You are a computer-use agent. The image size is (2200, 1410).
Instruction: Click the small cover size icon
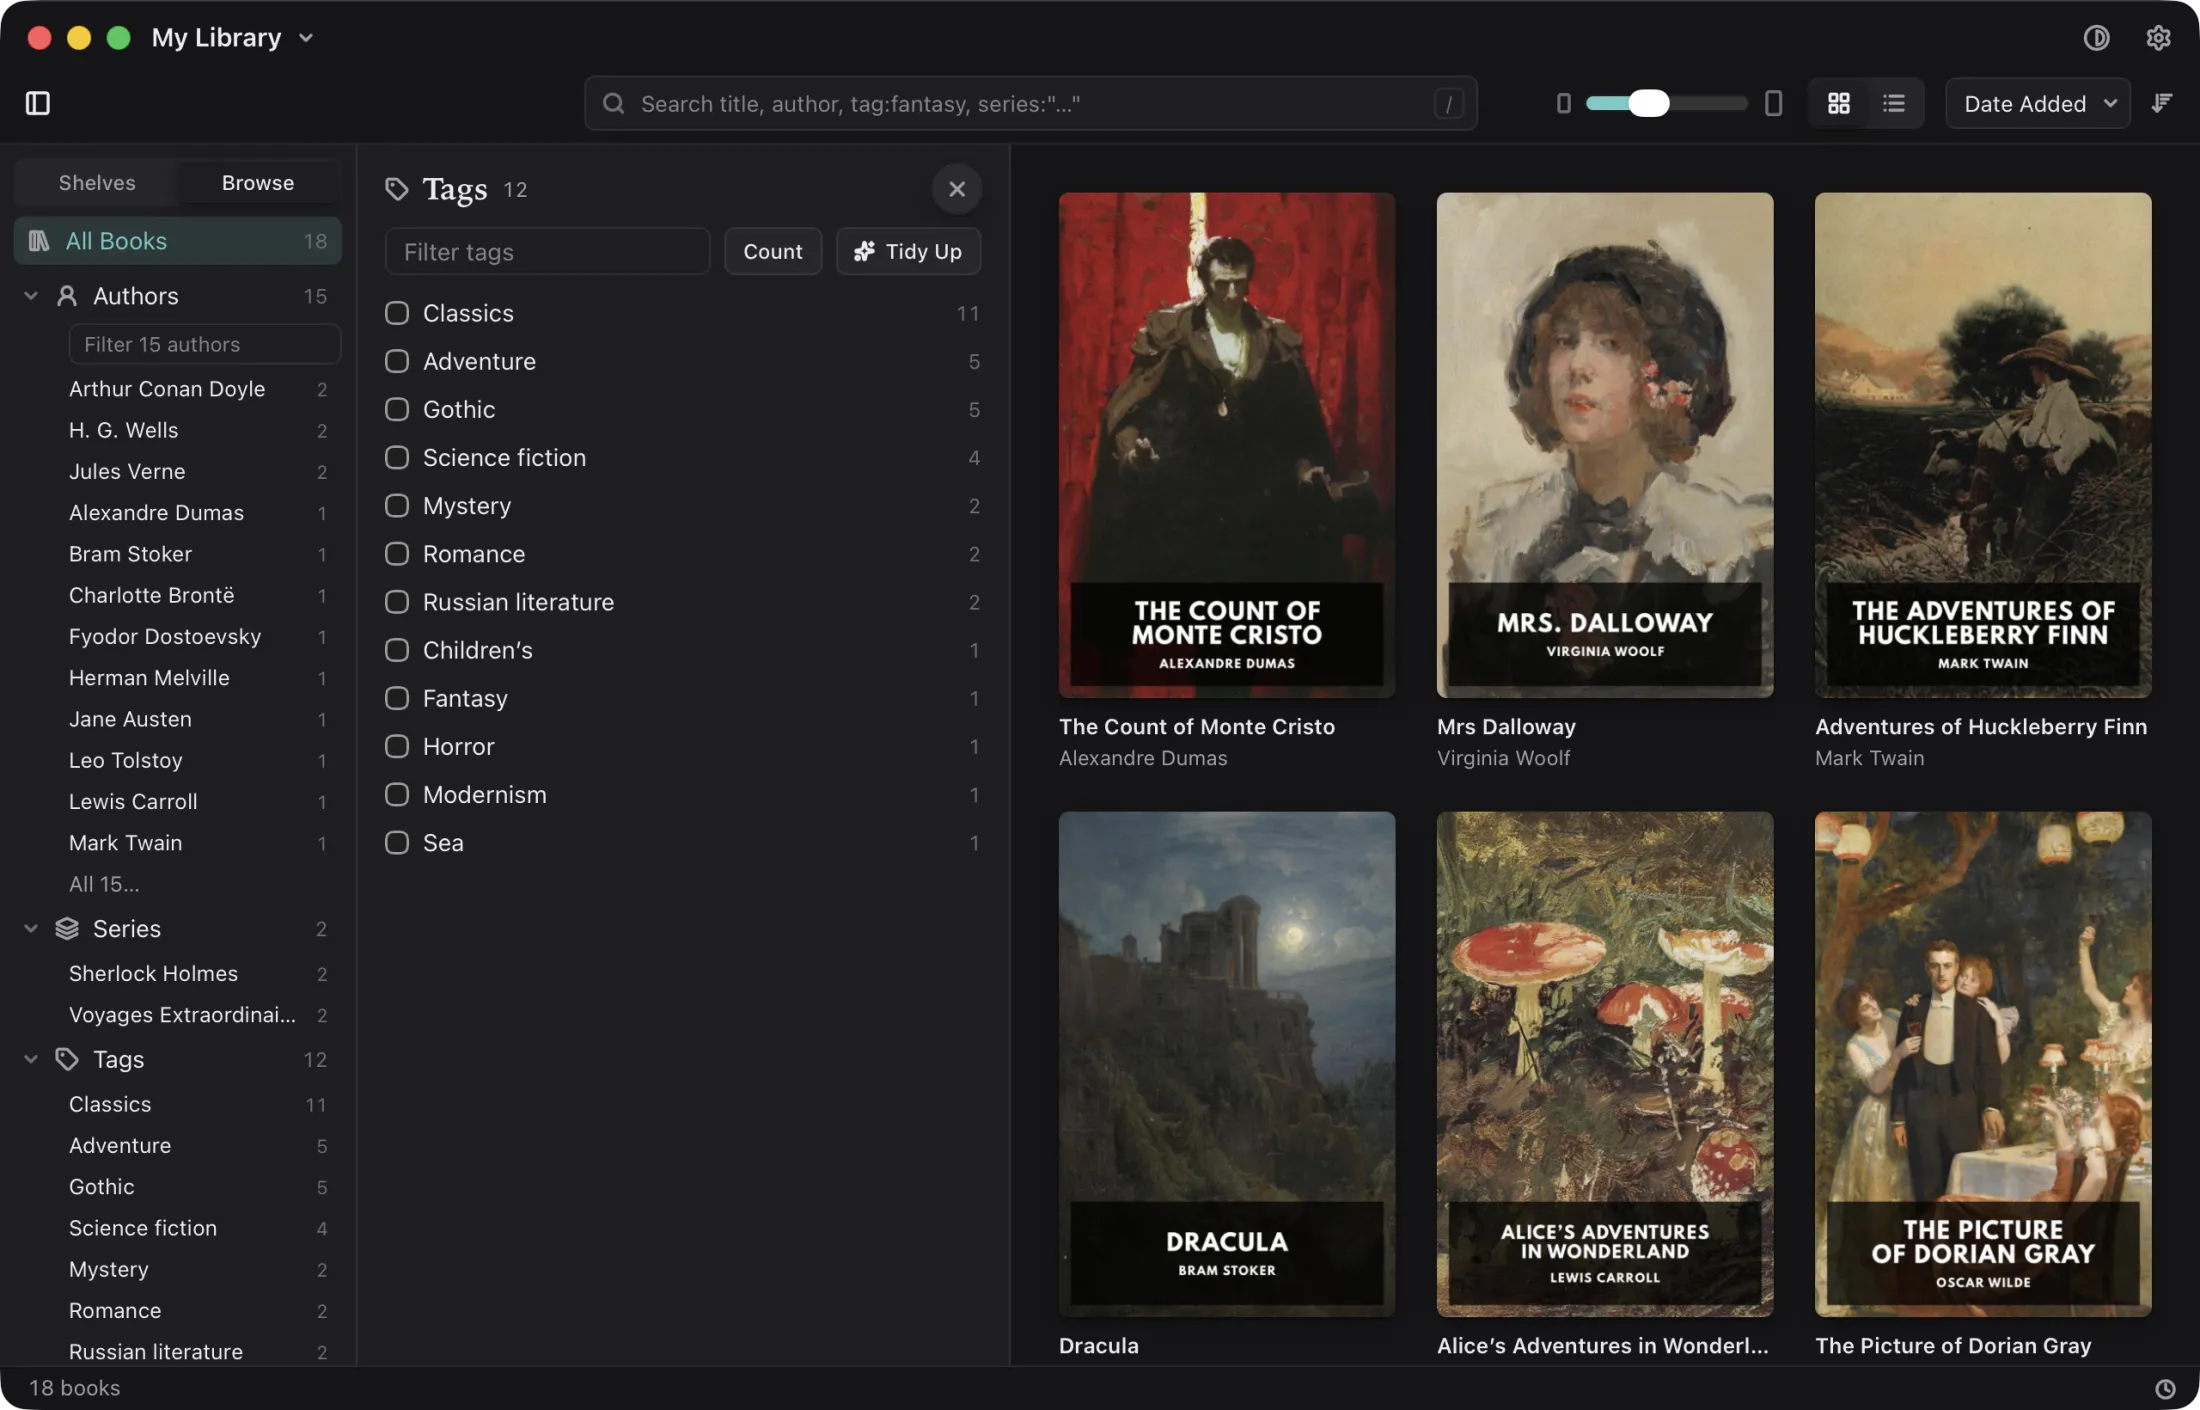(x=1563, y=103)
